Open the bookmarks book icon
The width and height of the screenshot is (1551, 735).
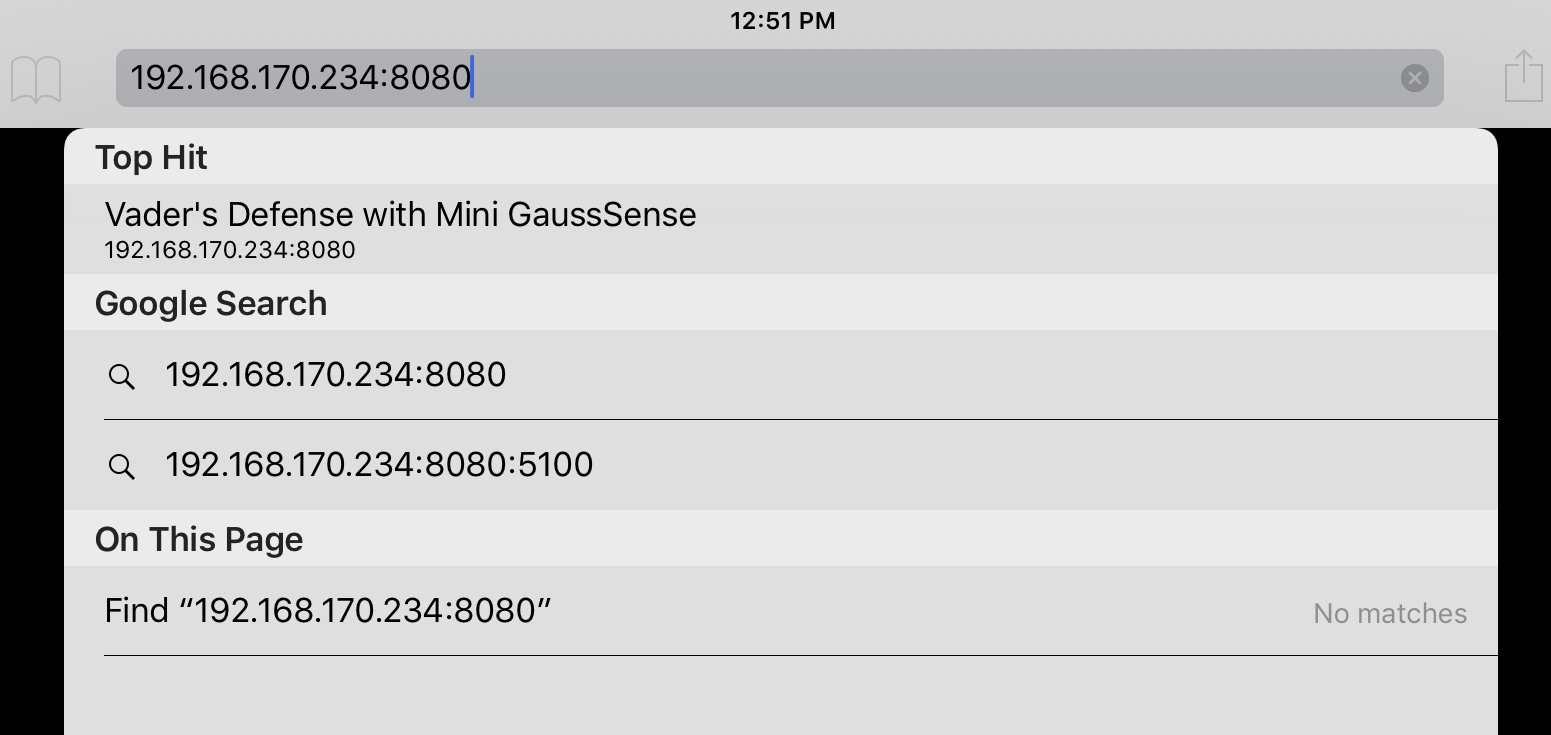tap(36, 79)
